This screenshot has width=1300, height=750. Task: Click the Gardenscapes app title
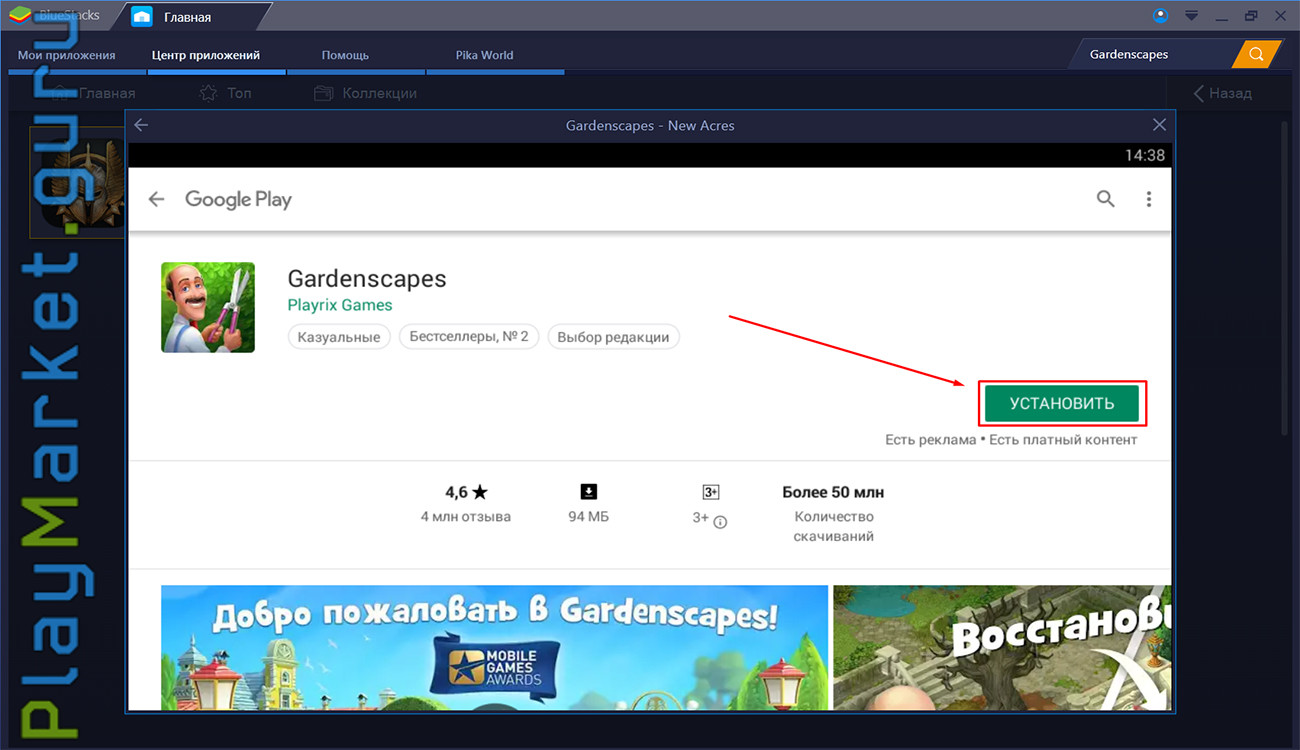tap(367, 278)
